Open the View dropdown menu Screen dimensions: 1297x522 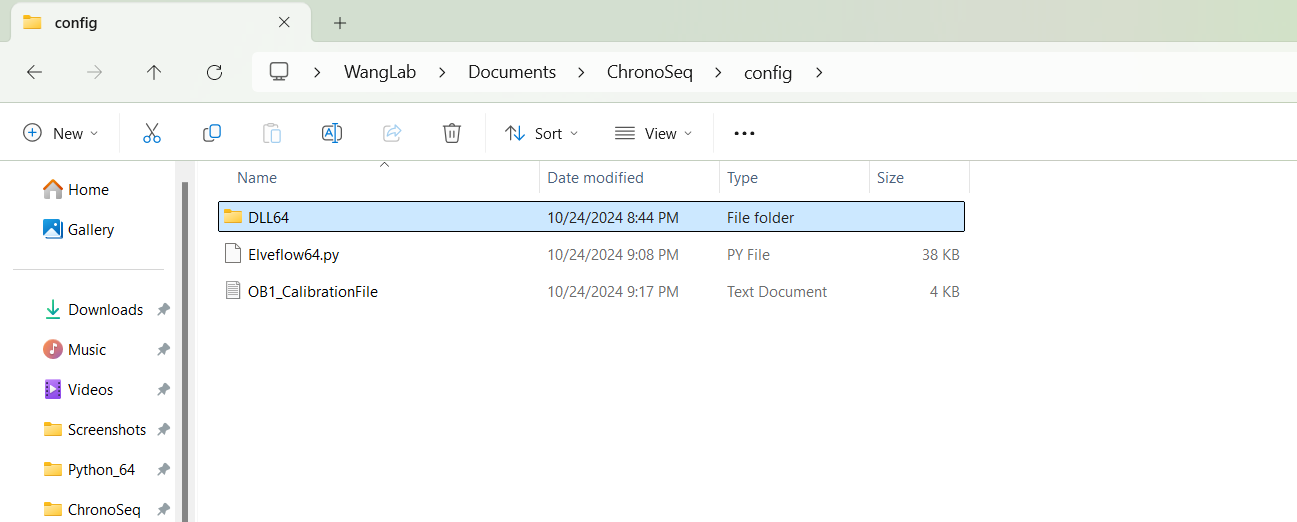[x=654, y=133]
